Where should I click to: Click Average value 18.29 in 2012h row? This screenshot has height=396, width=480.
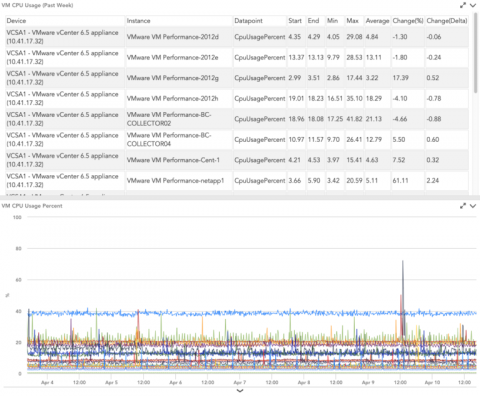(374, 98)
